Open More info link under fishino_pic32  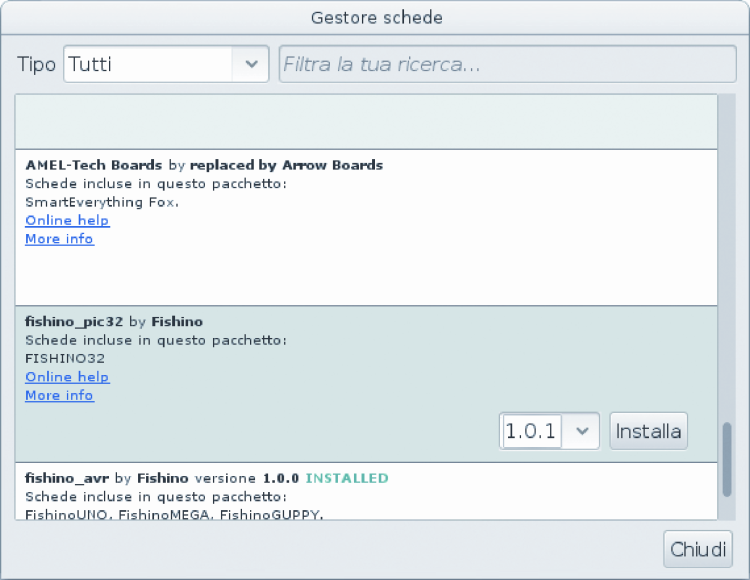[x=59, y=396]
